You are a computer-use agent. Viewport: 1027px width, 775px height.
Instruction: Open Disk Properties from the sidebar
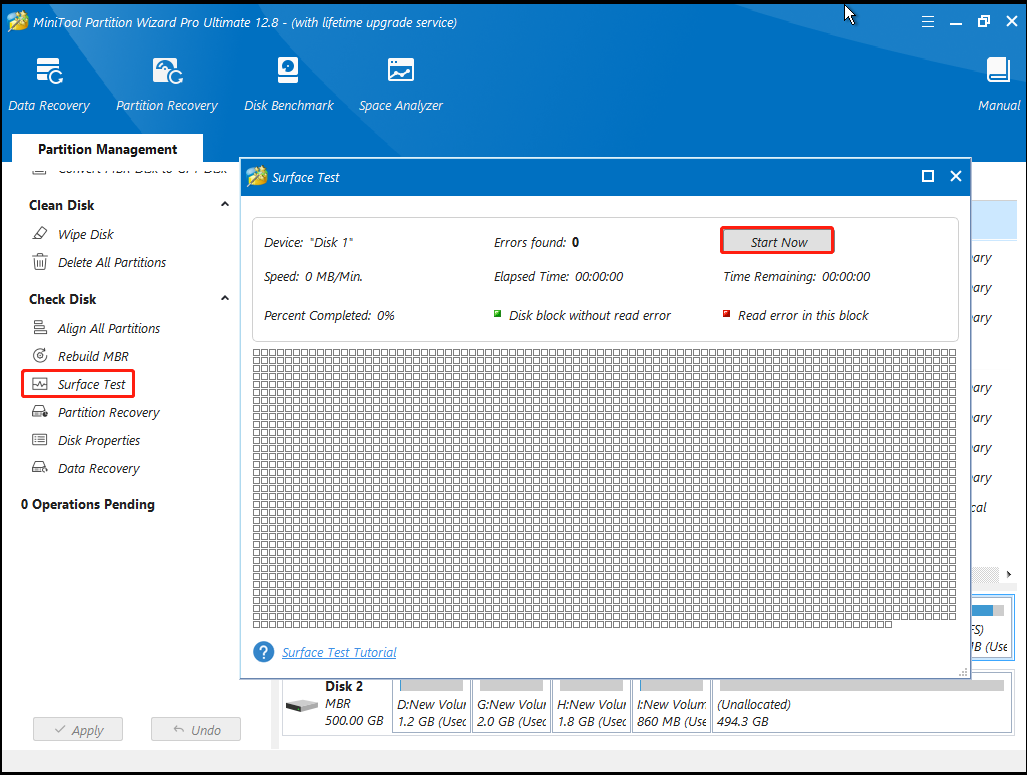pyautogui.click(x=98, y=440)
